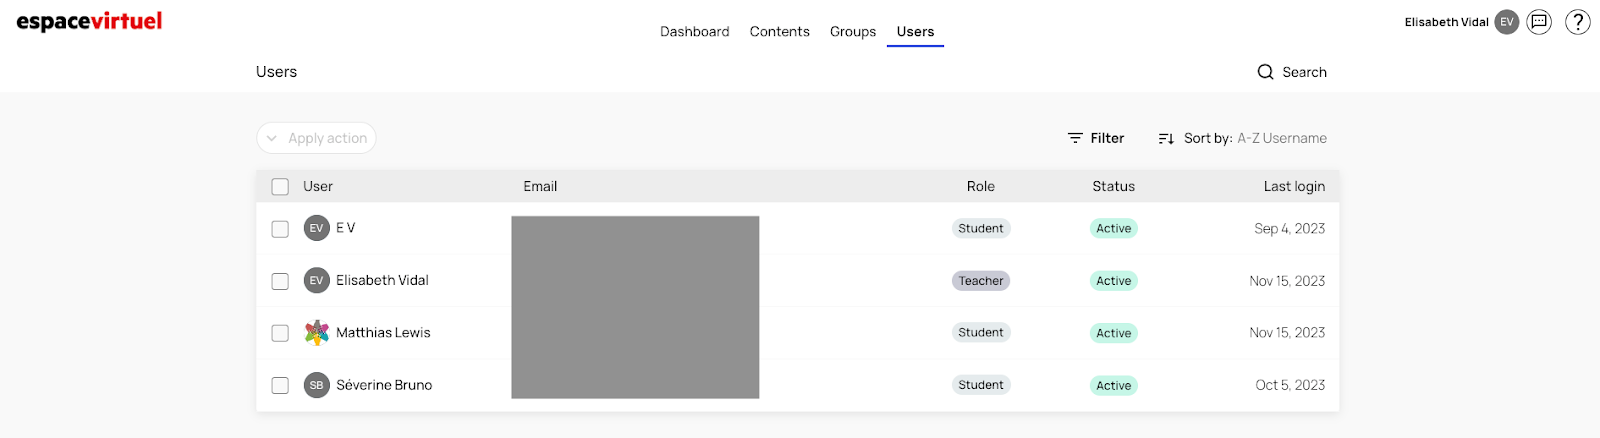Toggle the select-all users checkbox
The image size is (1600, 438).
pyautogui.click(x=280, y=187)
